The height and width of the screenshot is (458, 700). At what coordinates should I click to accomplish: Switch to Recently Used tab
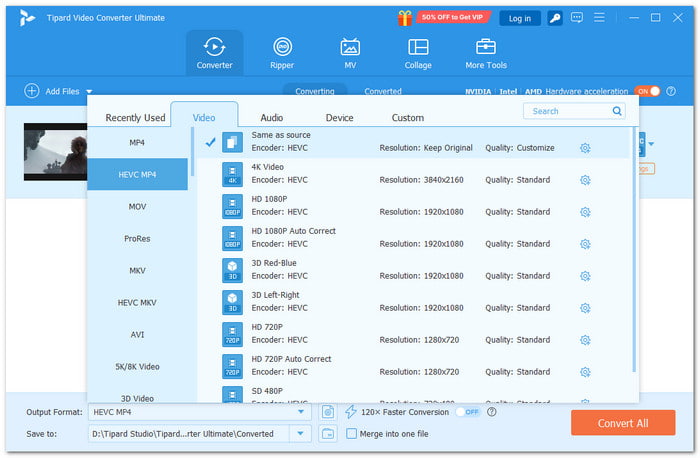tap(135, 117)
